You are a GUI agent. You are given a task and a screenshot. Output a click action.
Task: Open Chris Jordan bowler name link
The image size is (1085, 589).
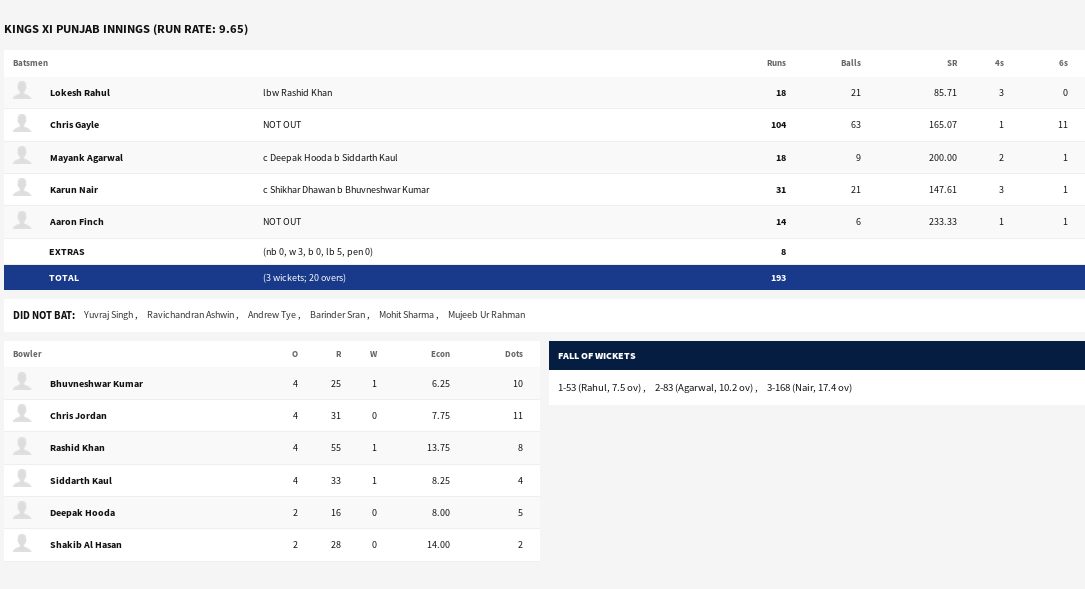tap(78, 416)
